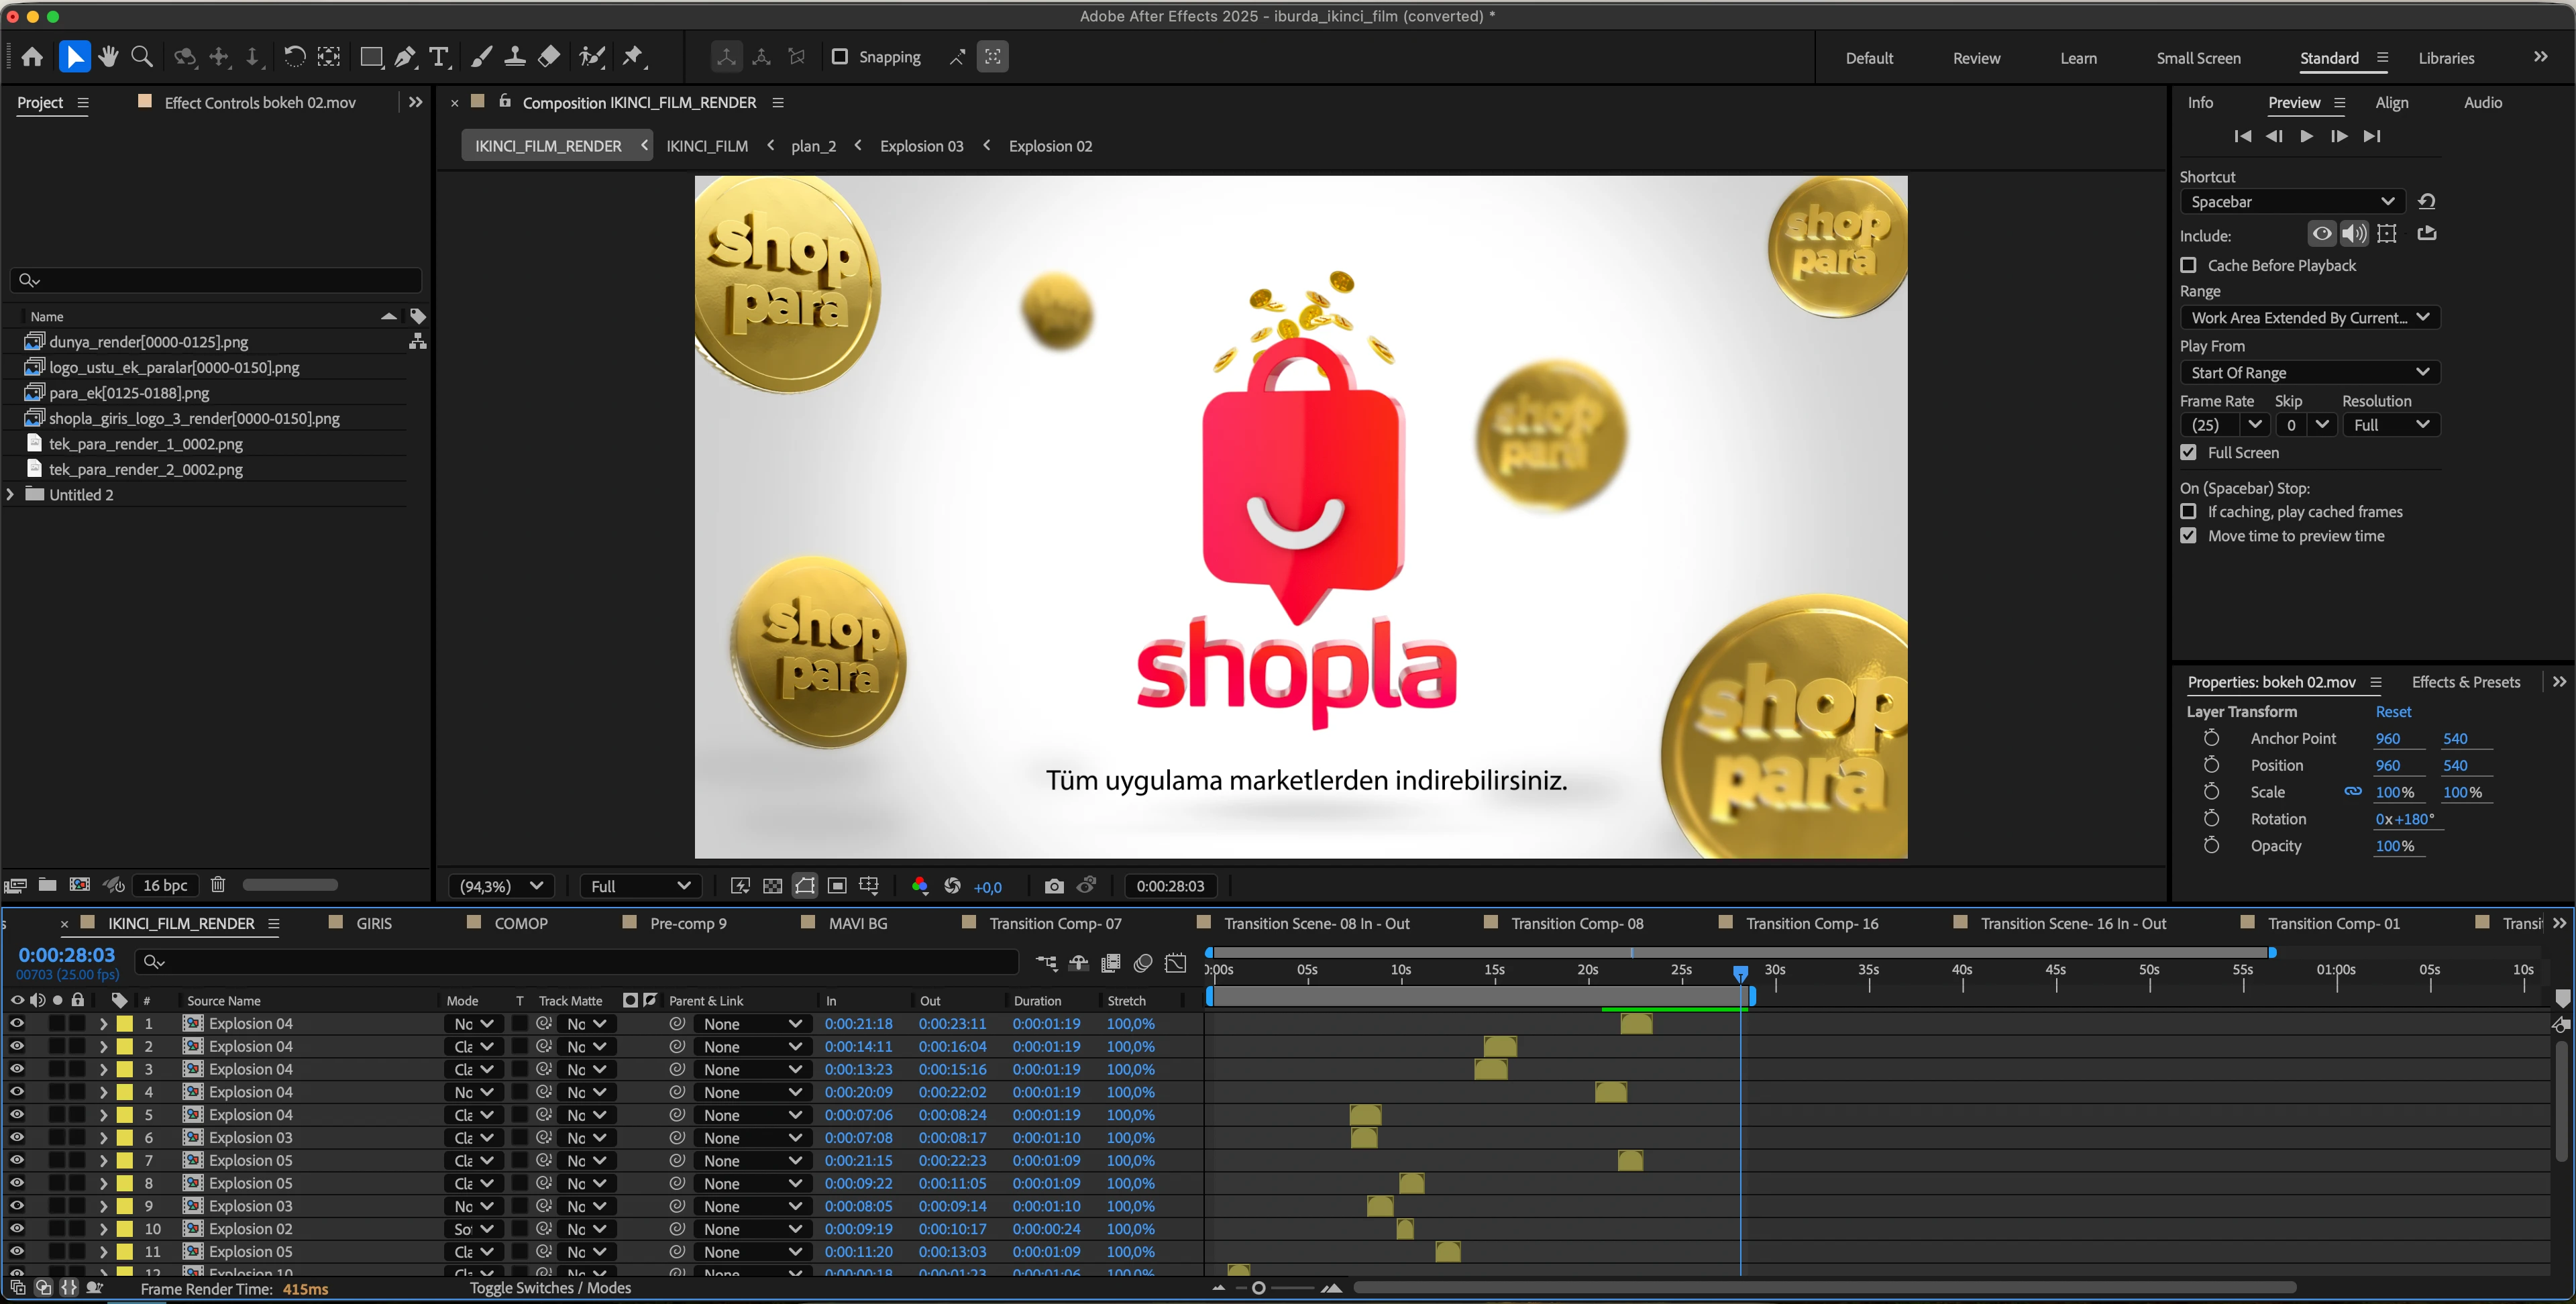Uncheck Move time to preview time

click(2189, 536)
